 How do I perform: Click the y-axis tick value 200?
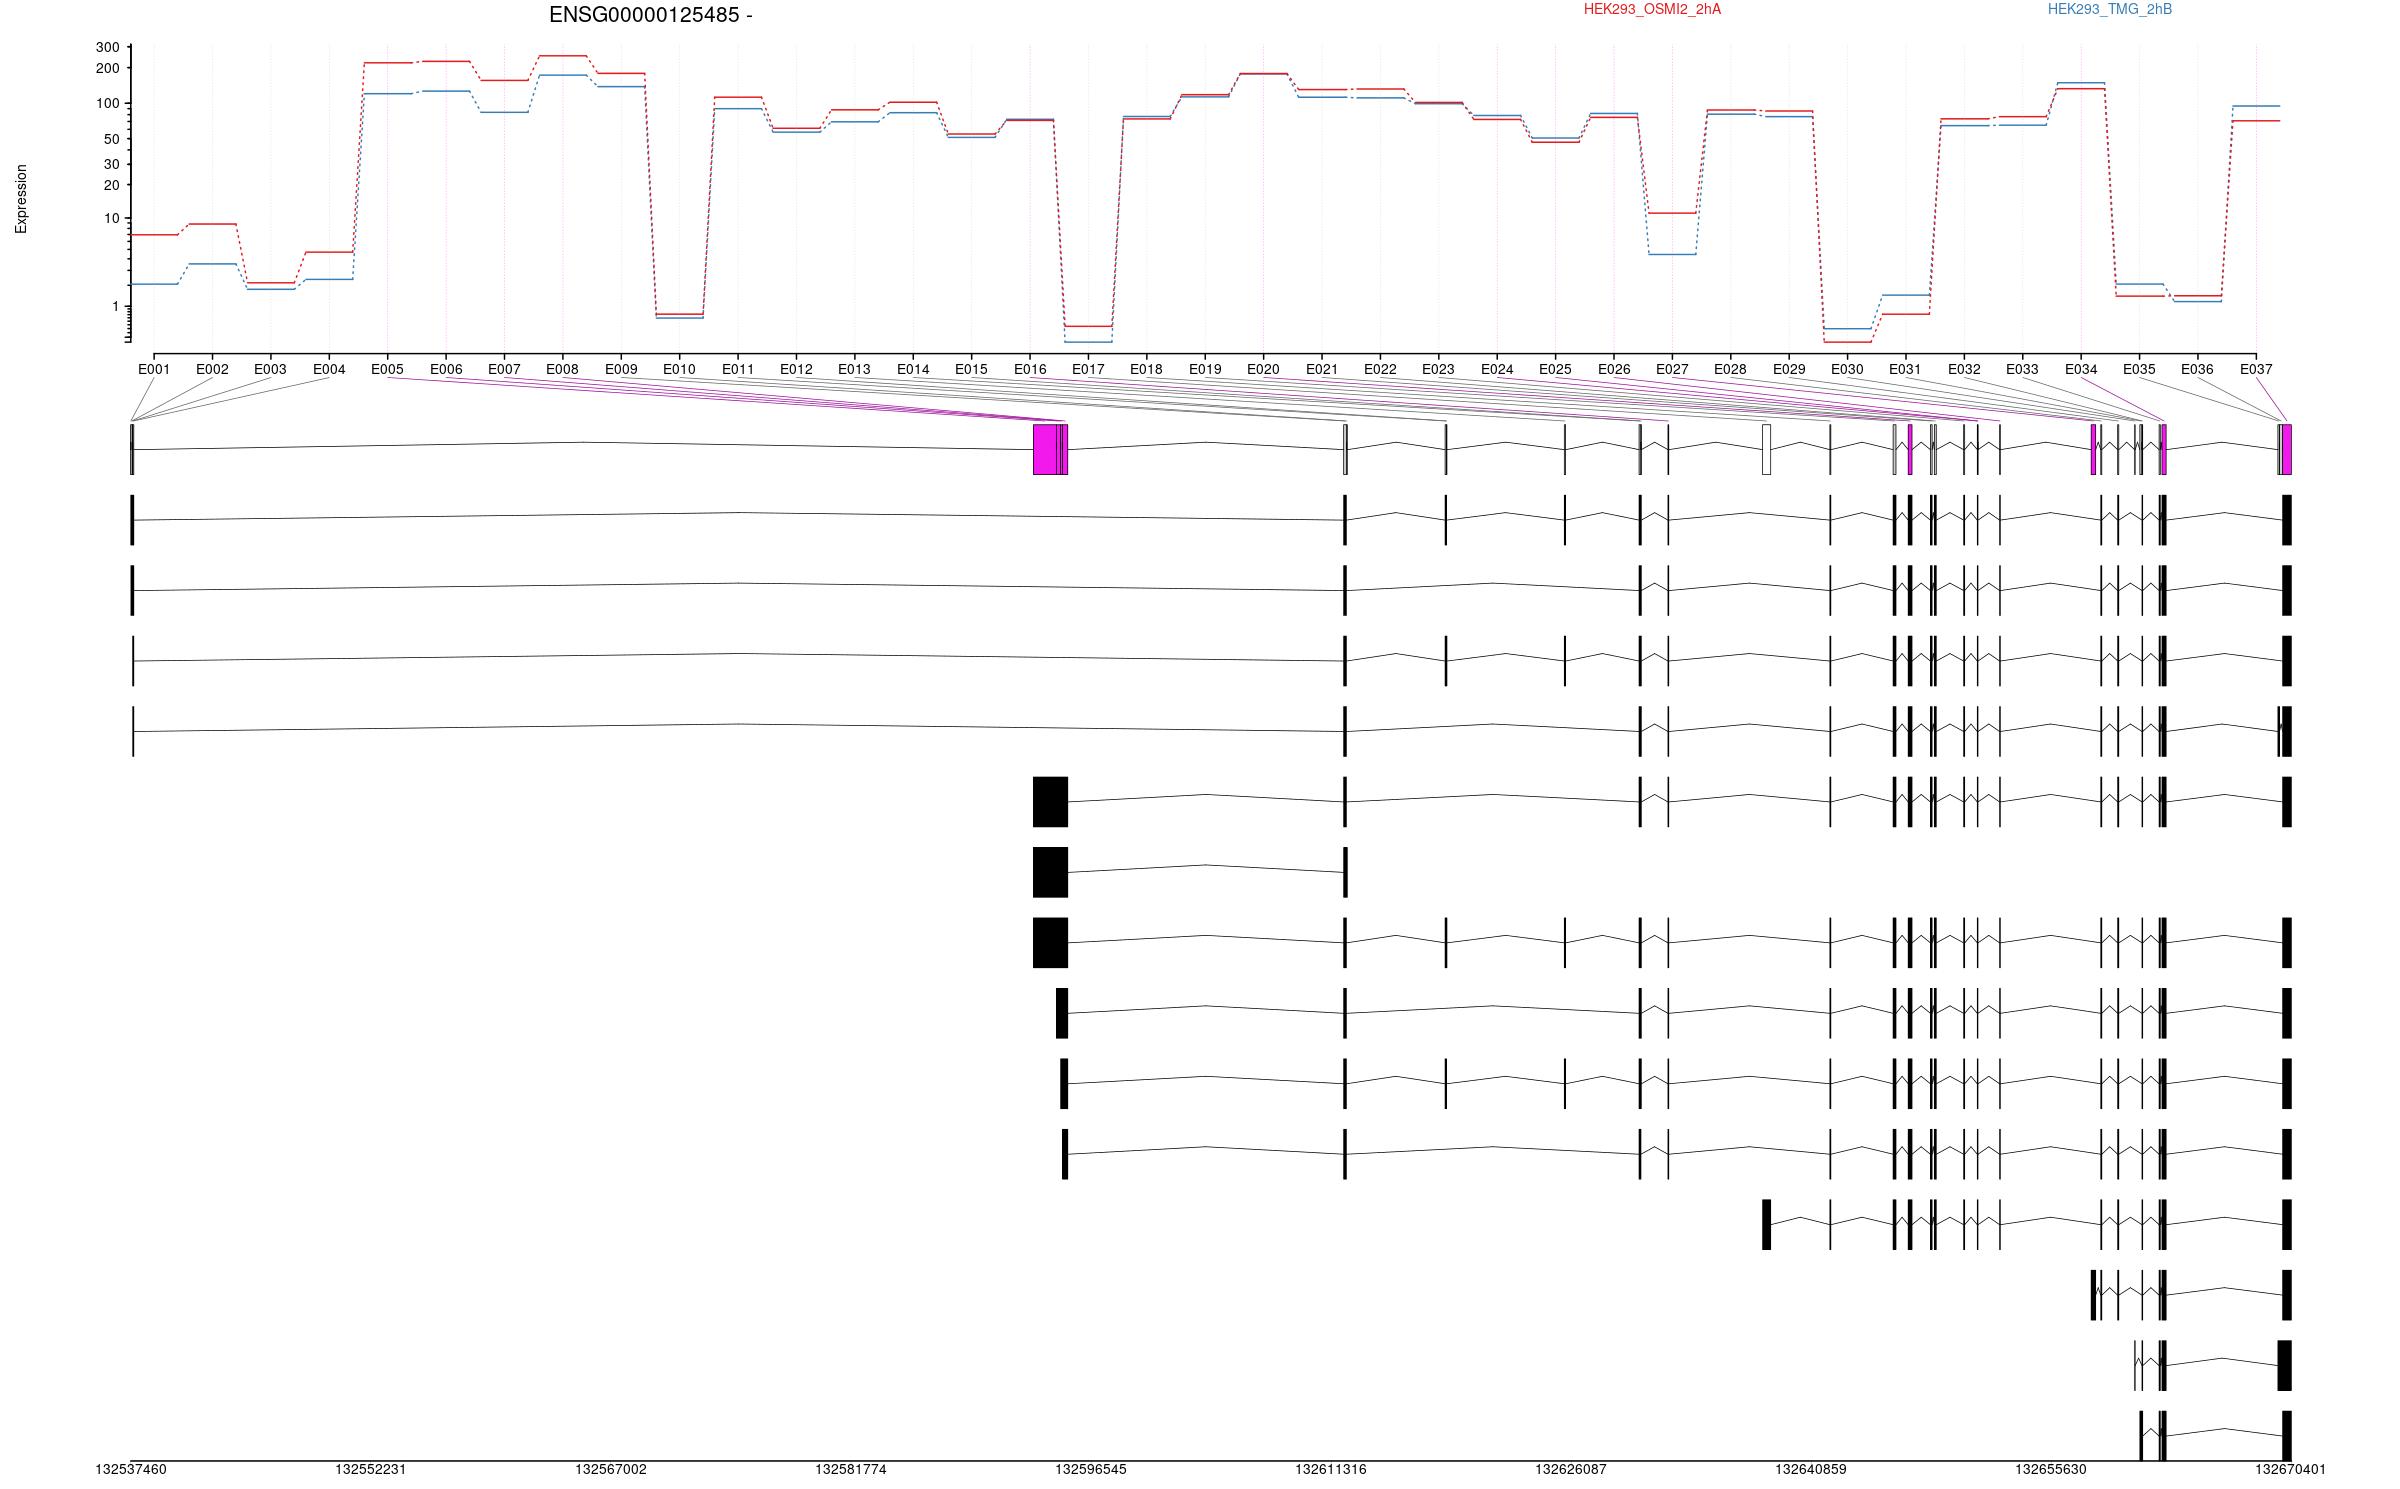point(107,68)
